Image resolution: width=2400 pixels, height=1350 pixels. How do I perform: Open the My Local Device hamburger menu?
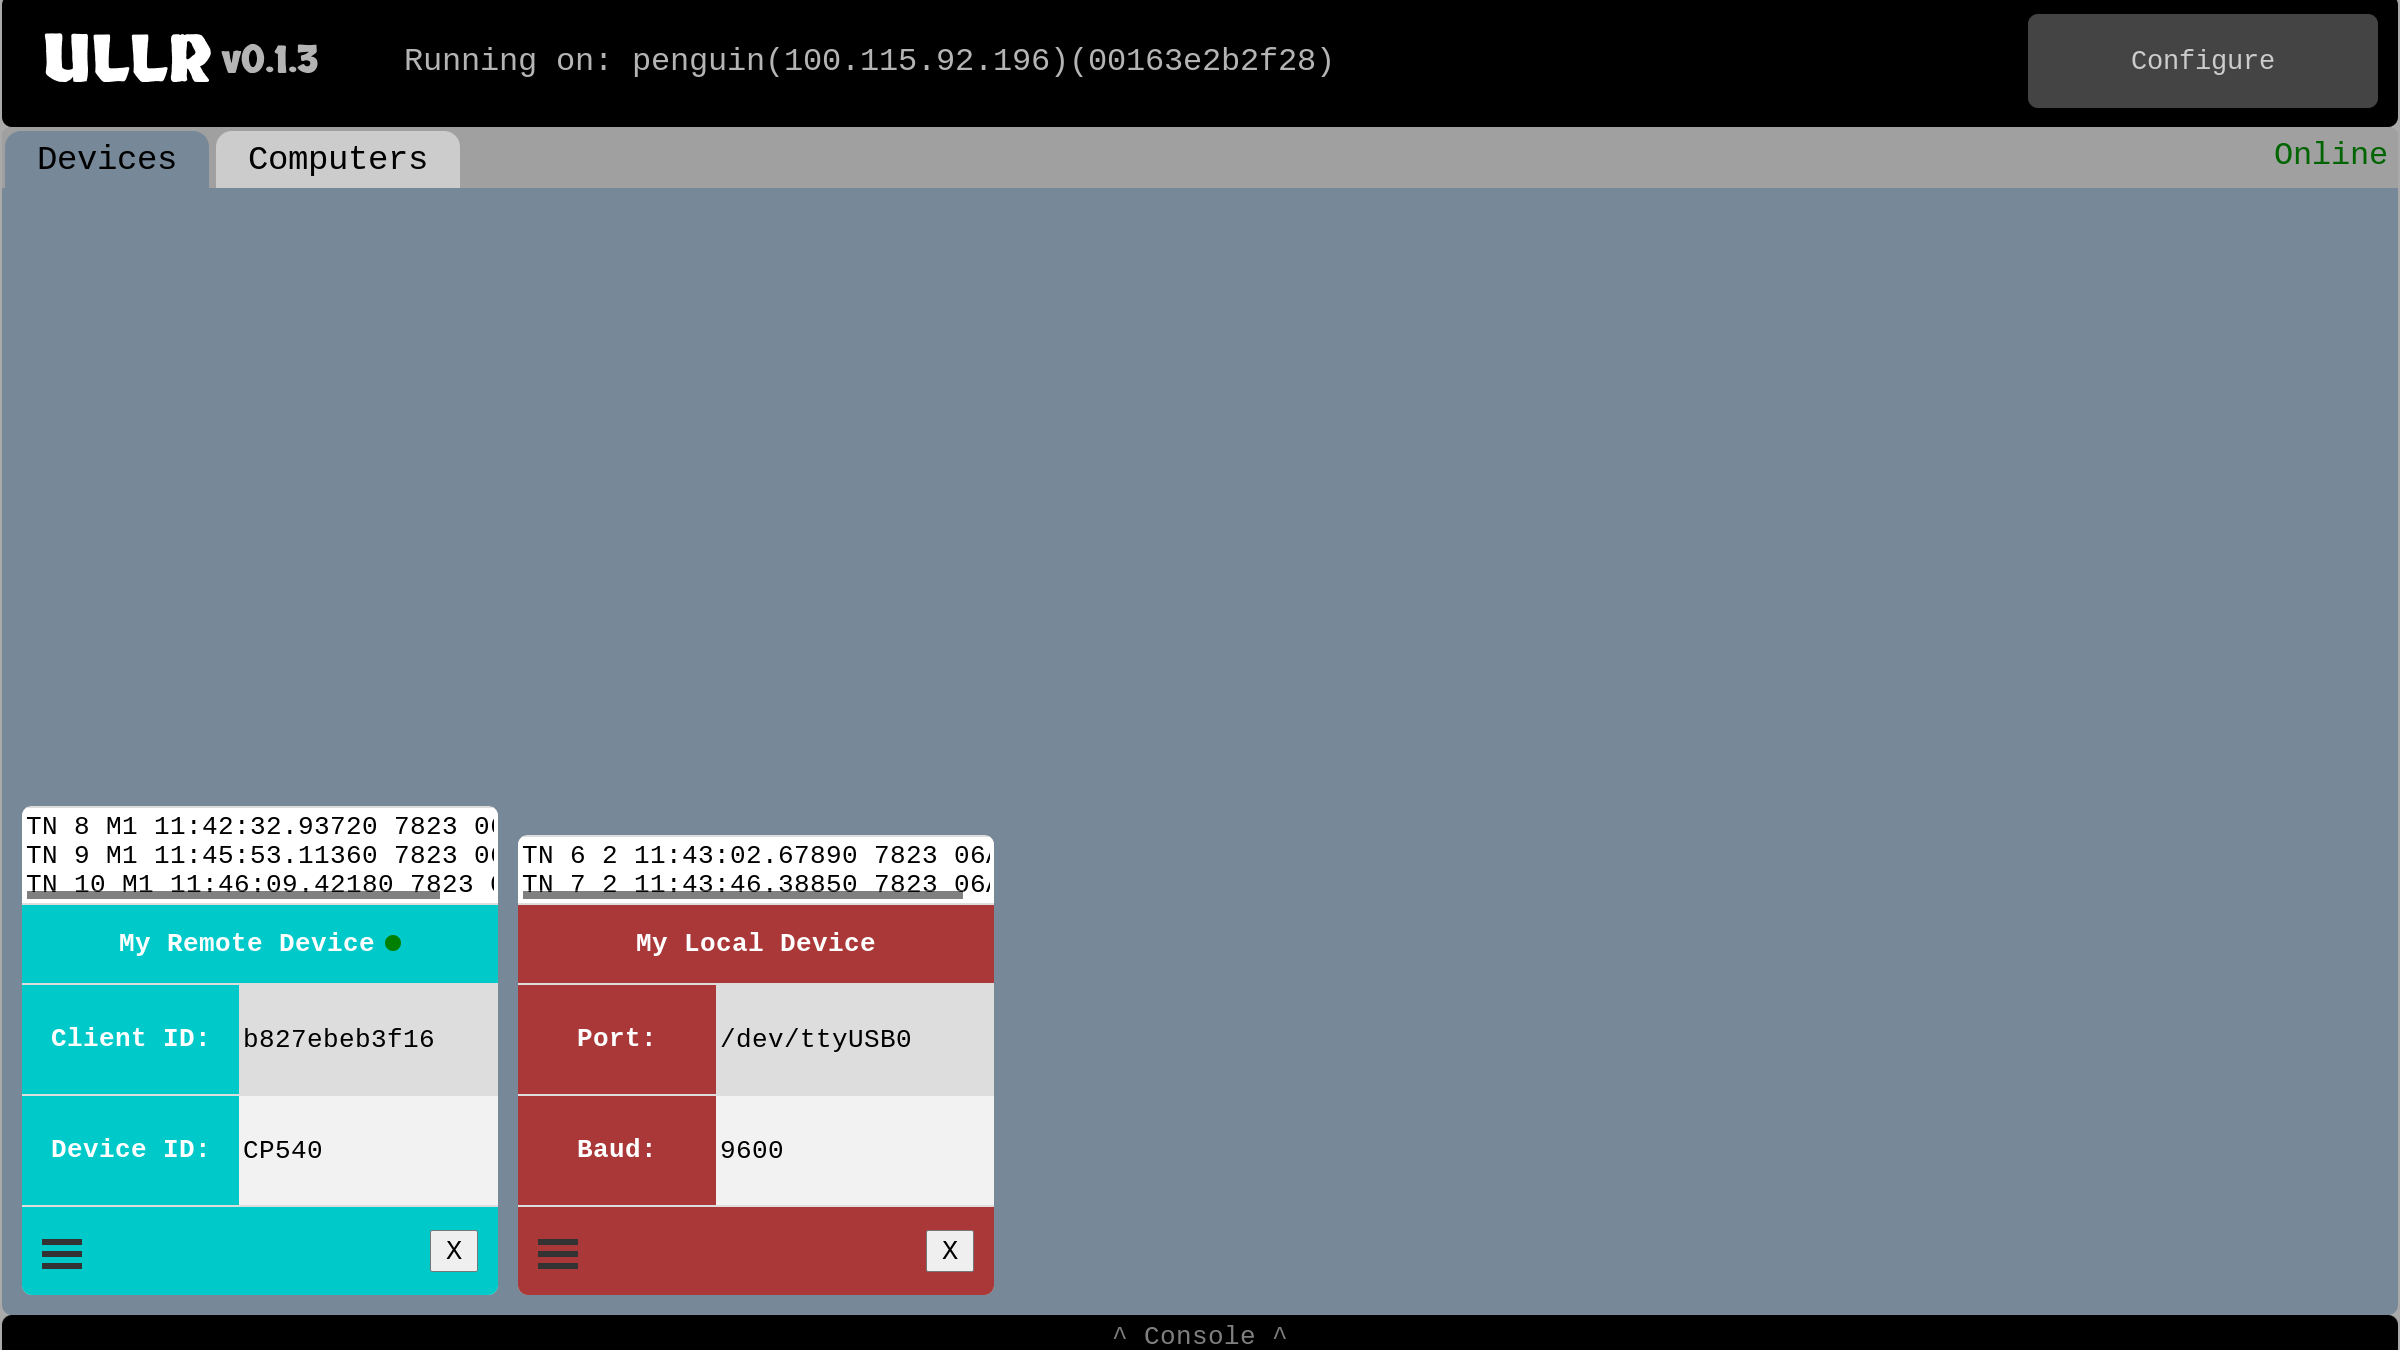[558, 1253]
